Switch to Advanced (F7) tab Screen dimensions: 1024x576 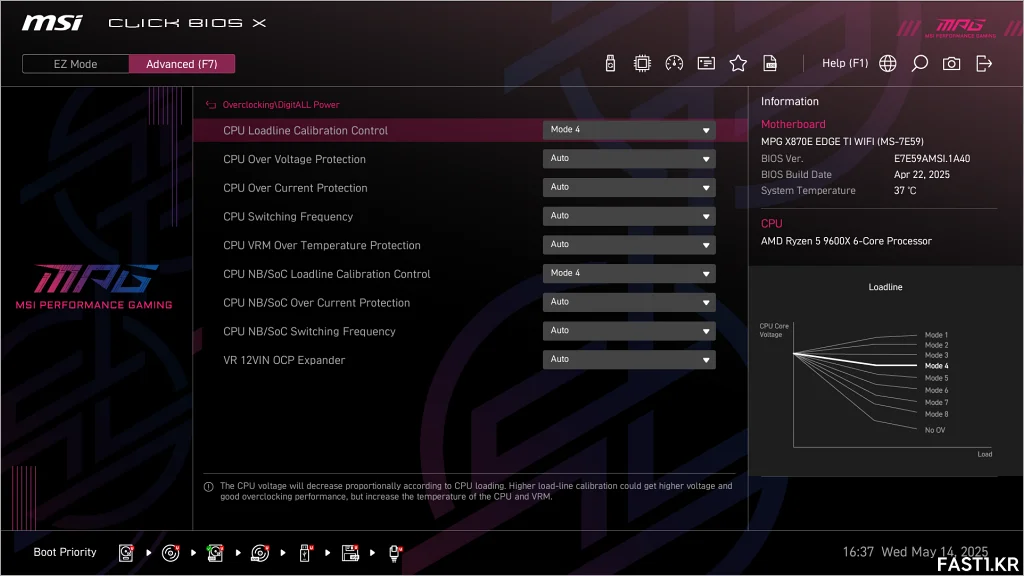(x=182, y=64)
